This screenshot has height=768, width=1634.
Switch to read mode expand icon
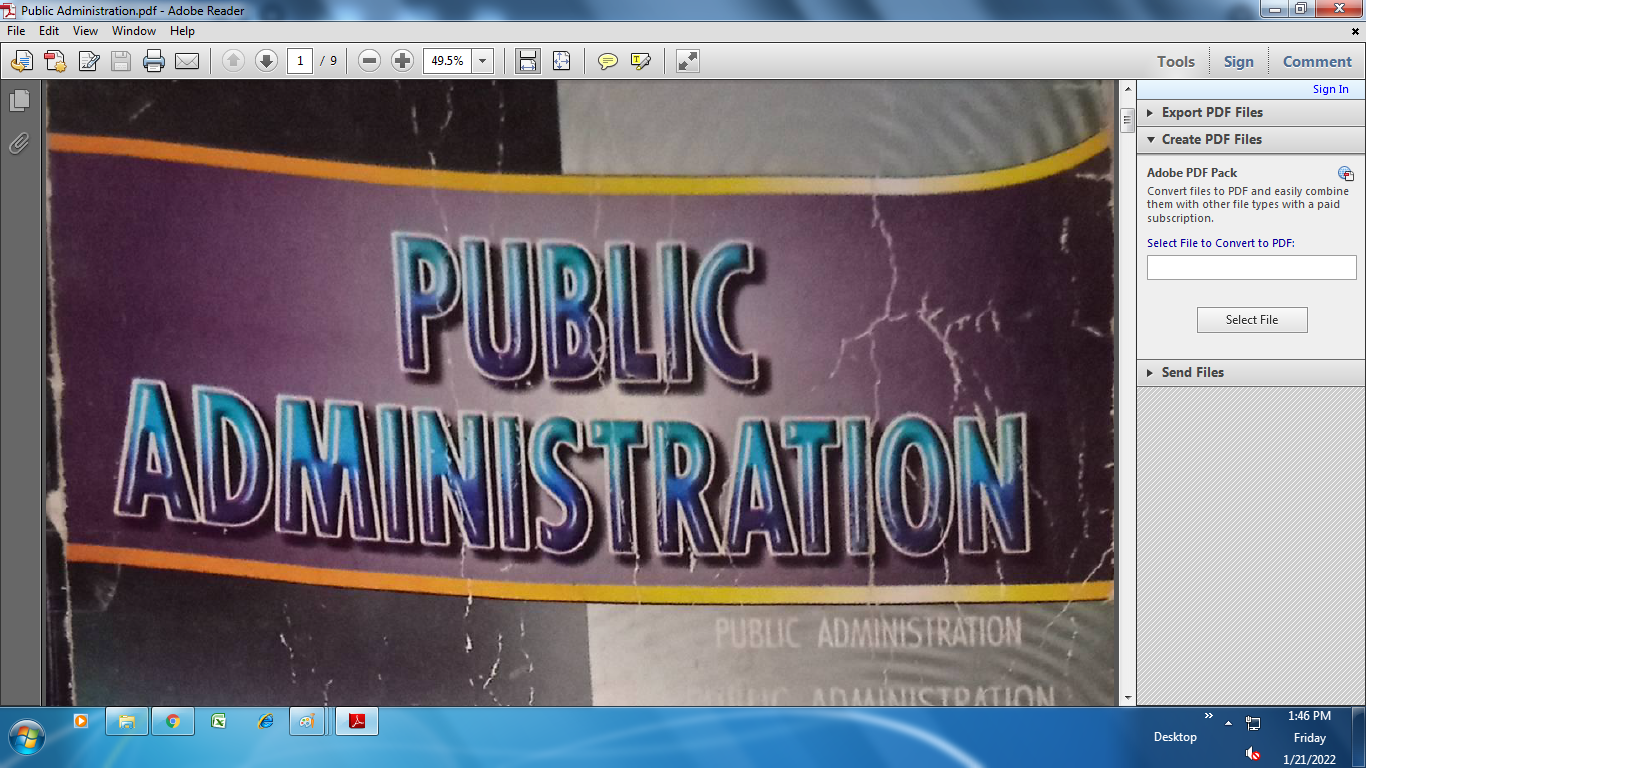[688, 61]
